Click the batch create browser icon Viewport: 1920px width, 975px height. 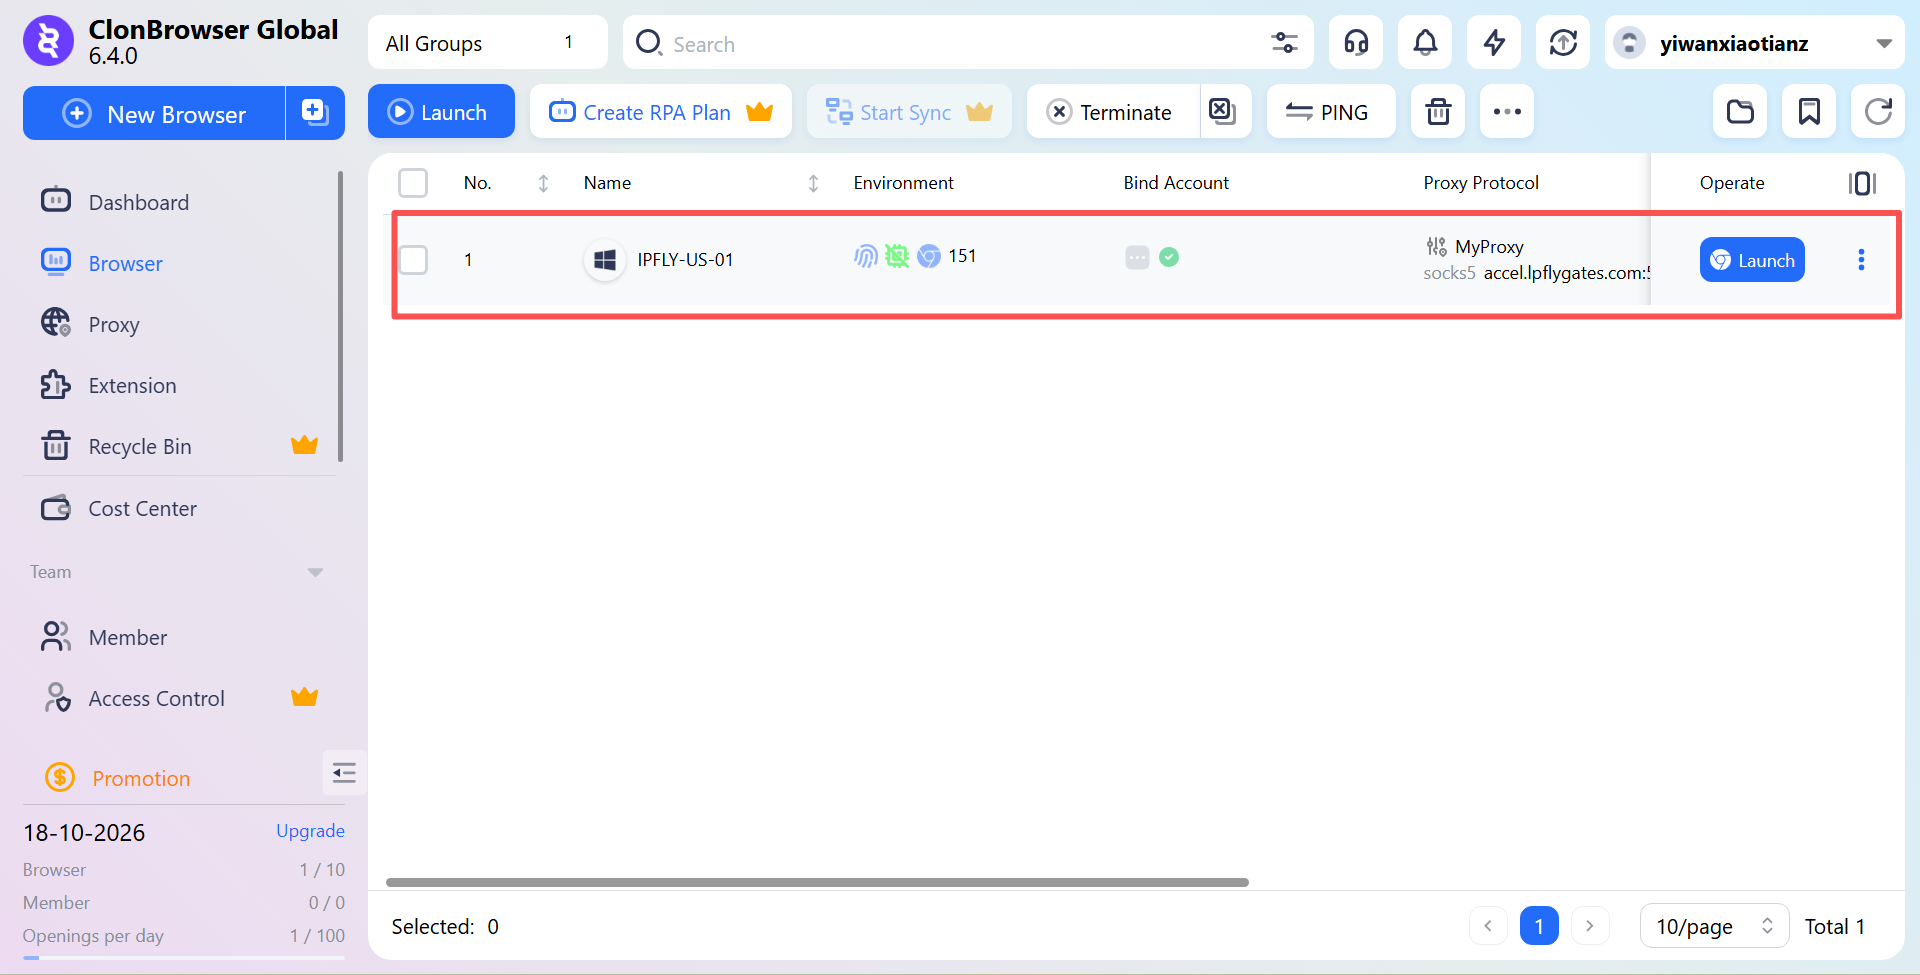point(315,112)
